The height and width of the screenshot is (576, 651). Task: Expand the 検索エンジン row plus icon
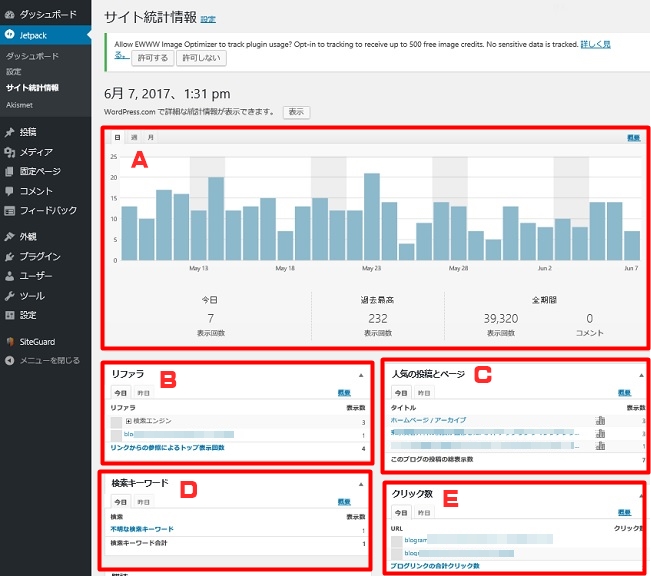click(129, 421)
